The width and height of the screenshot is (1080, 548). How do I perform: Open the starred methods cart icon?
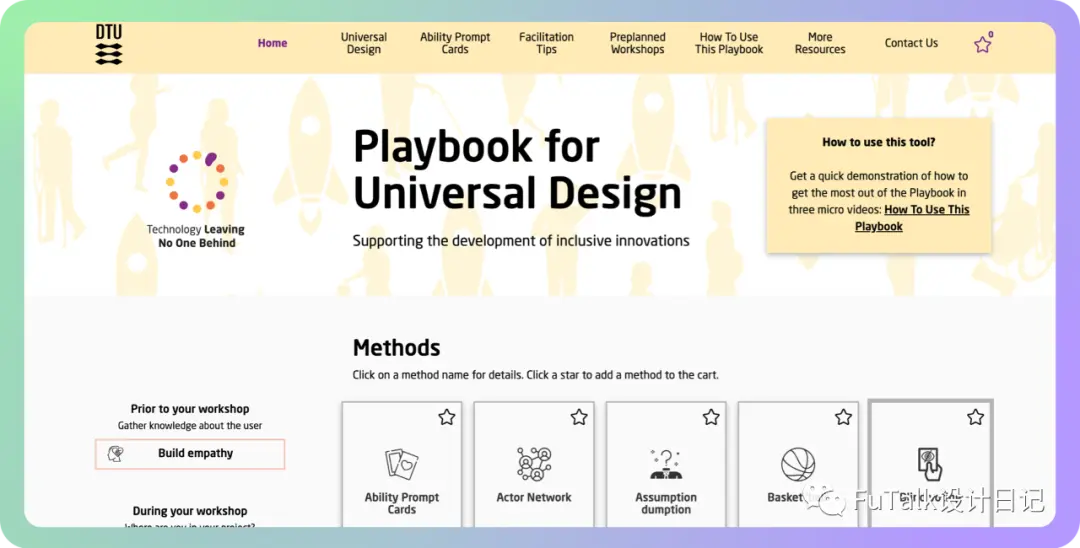coord(983,43)
